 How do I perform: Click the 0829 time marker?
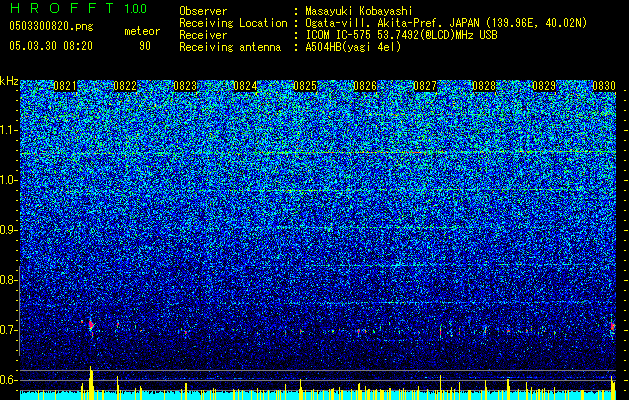pyautogui.click(x=544, y=86)
